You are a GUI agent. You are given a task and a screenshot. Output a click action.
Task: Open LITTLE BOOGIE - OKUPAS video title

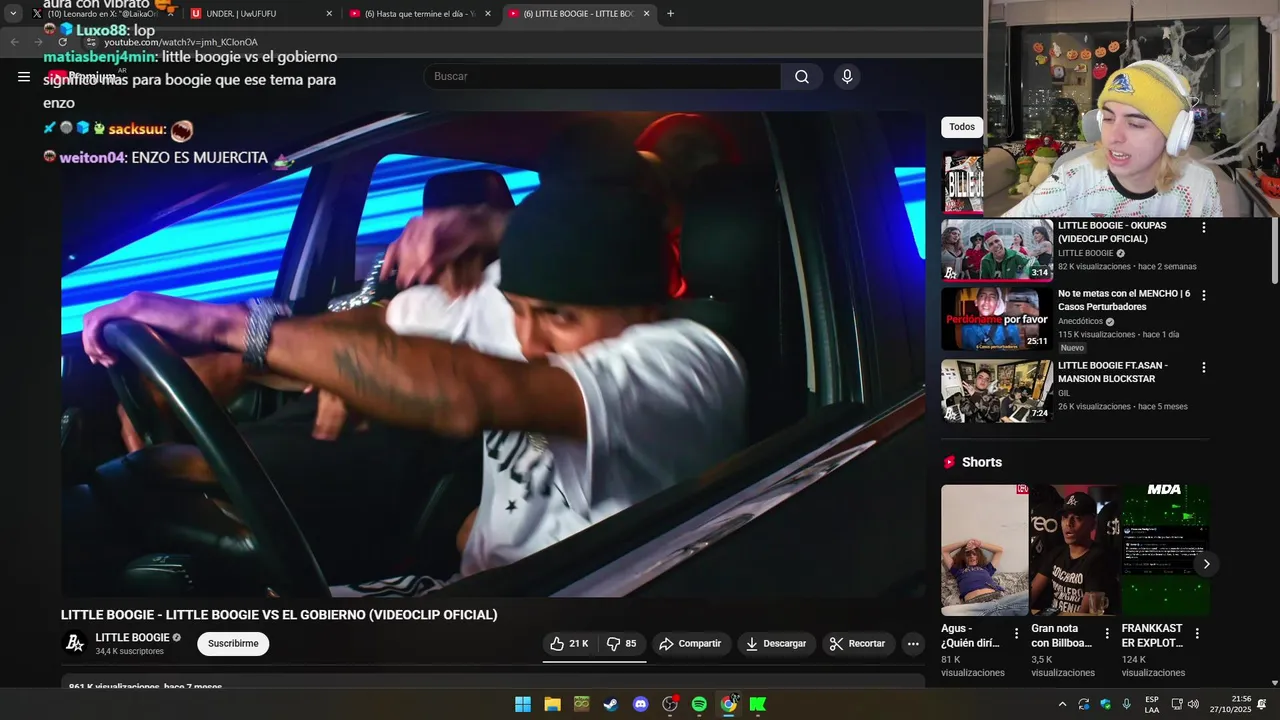(1112, 232)
